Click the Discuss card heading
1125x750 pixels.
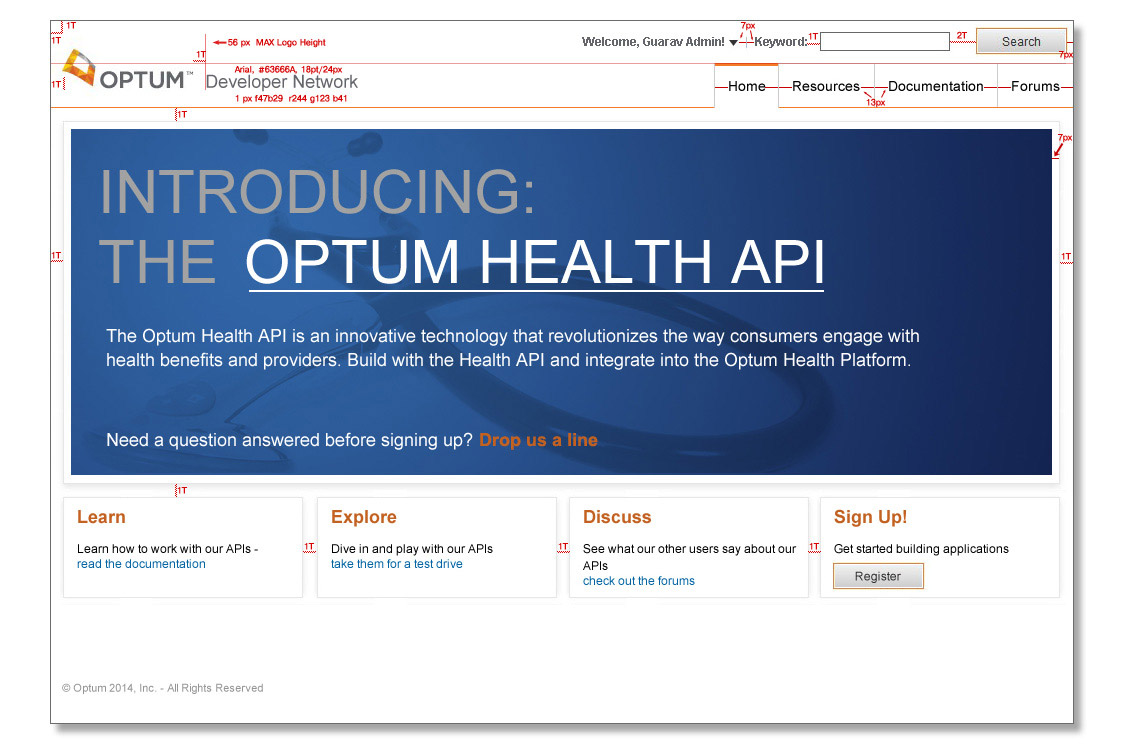pos(617,517)
